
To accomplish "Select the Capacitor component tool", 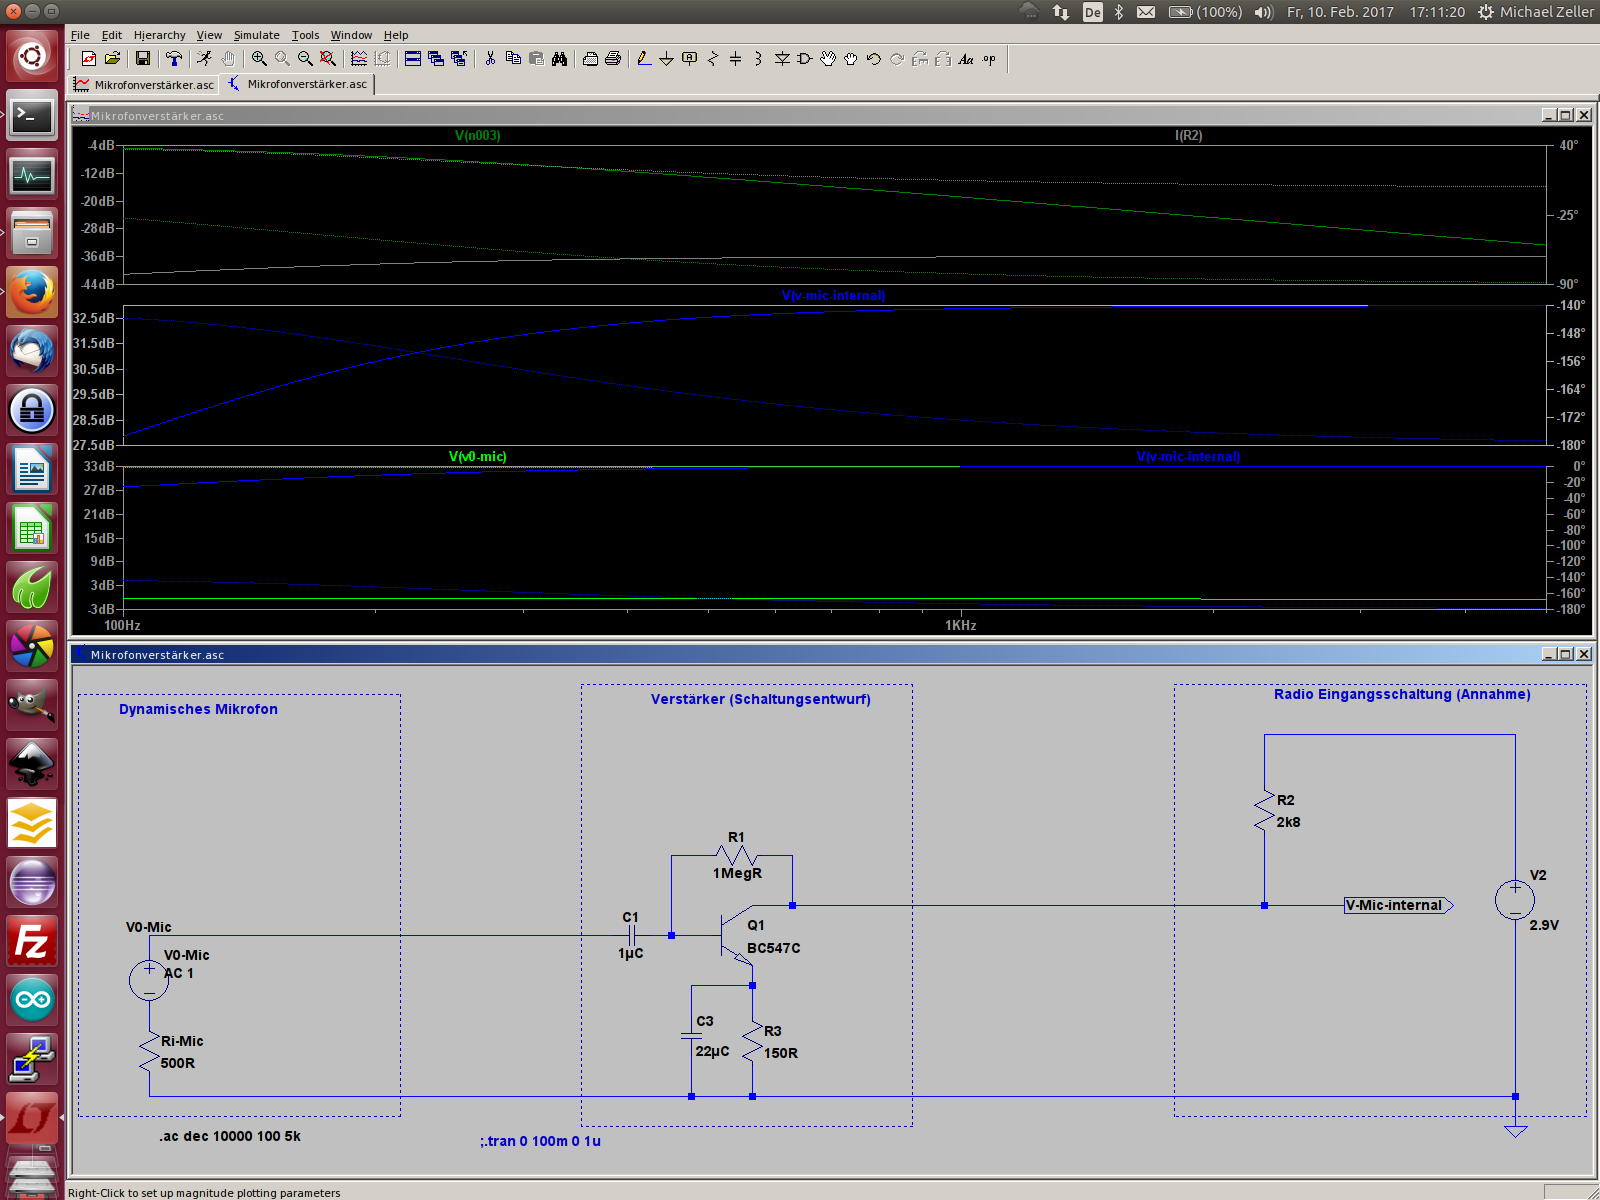I will click(x=736, y=59).
